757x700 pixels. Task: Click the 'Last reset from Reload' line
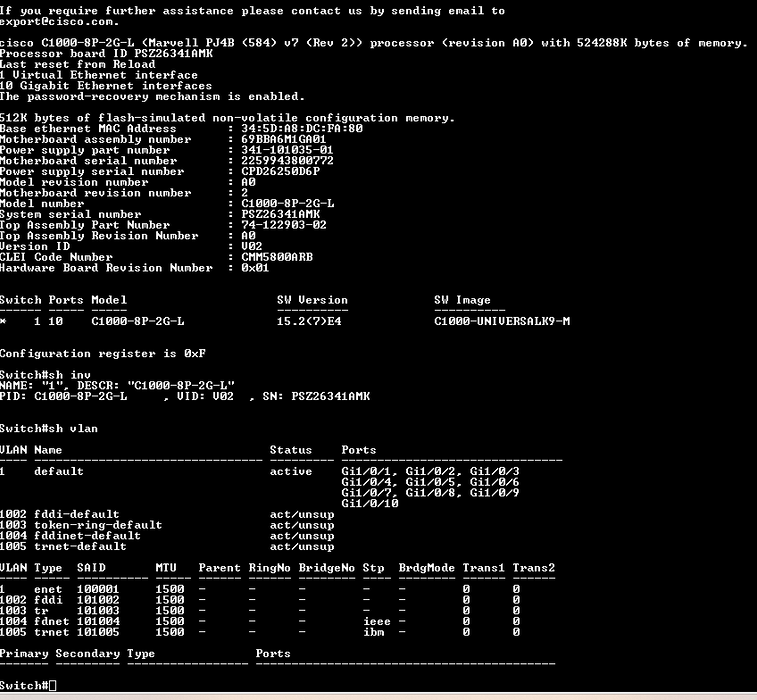point(78,64)
